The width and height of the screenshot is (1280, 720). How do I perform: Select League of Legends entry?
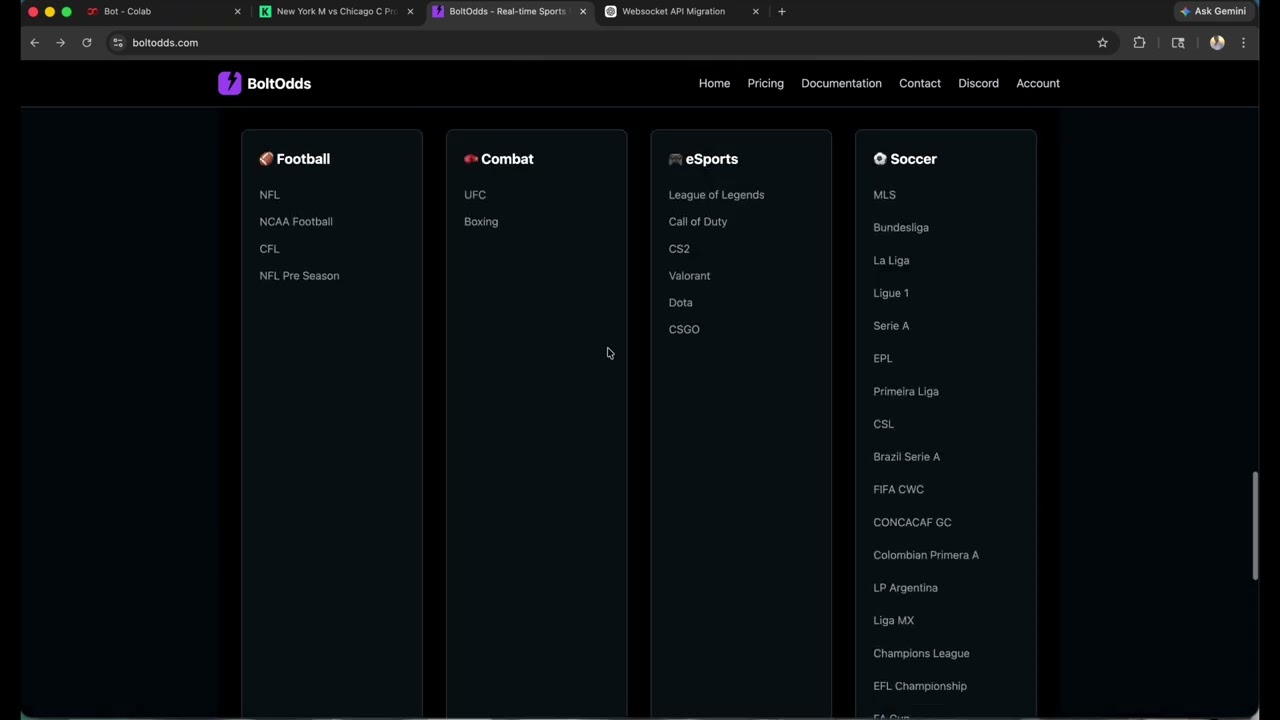coord(716,195)
